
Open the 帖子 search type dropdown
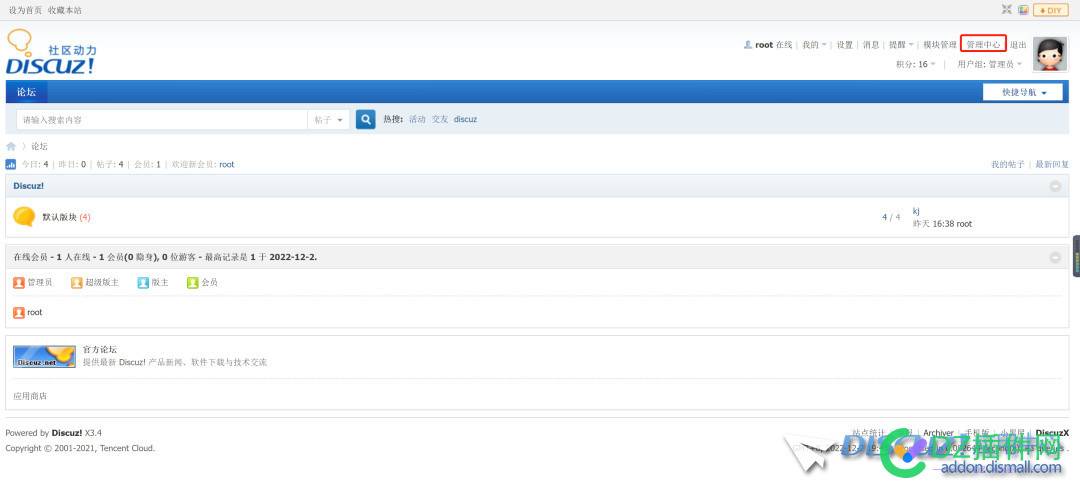pyautogui.click(x=329, y=120)
